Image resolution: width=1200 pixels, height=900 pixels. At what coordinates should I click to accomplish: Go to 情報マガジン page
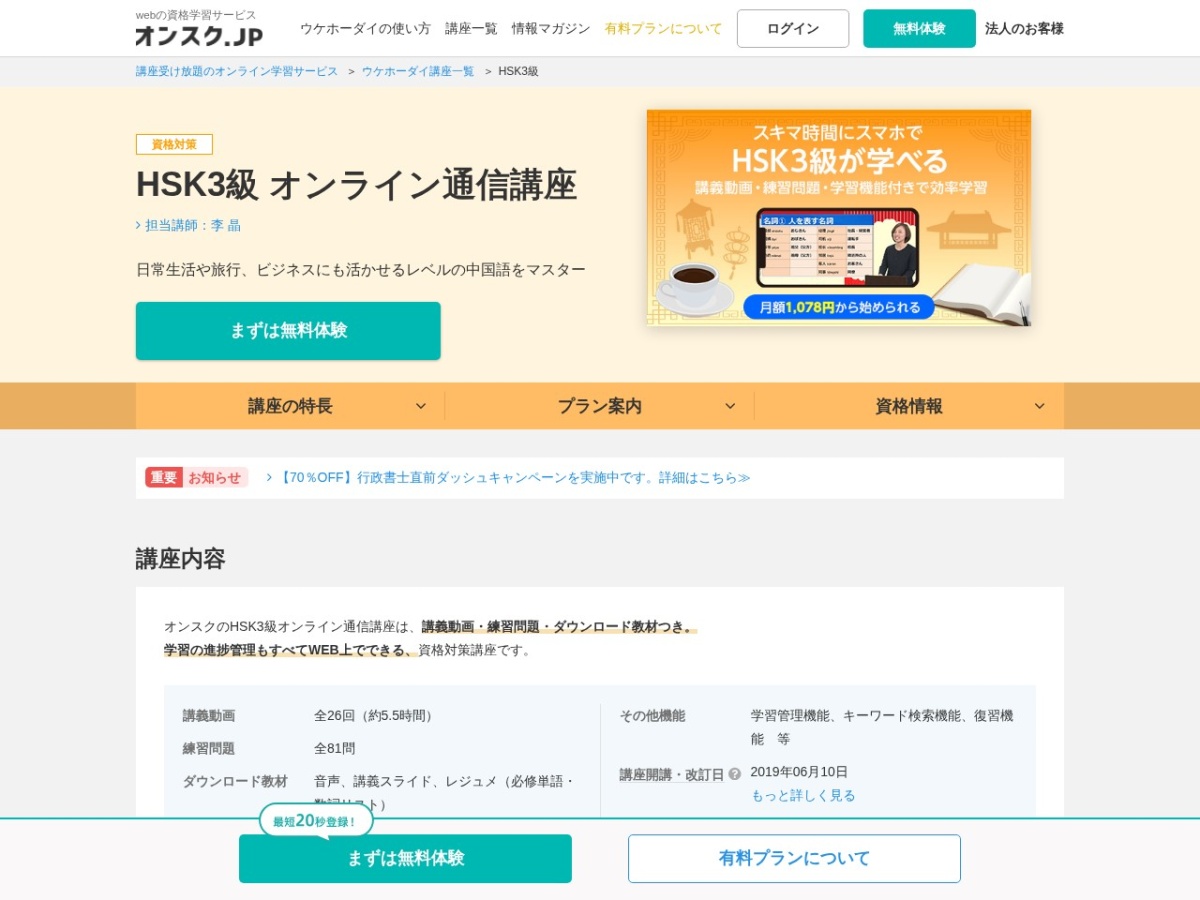click(x=551, y=29)
